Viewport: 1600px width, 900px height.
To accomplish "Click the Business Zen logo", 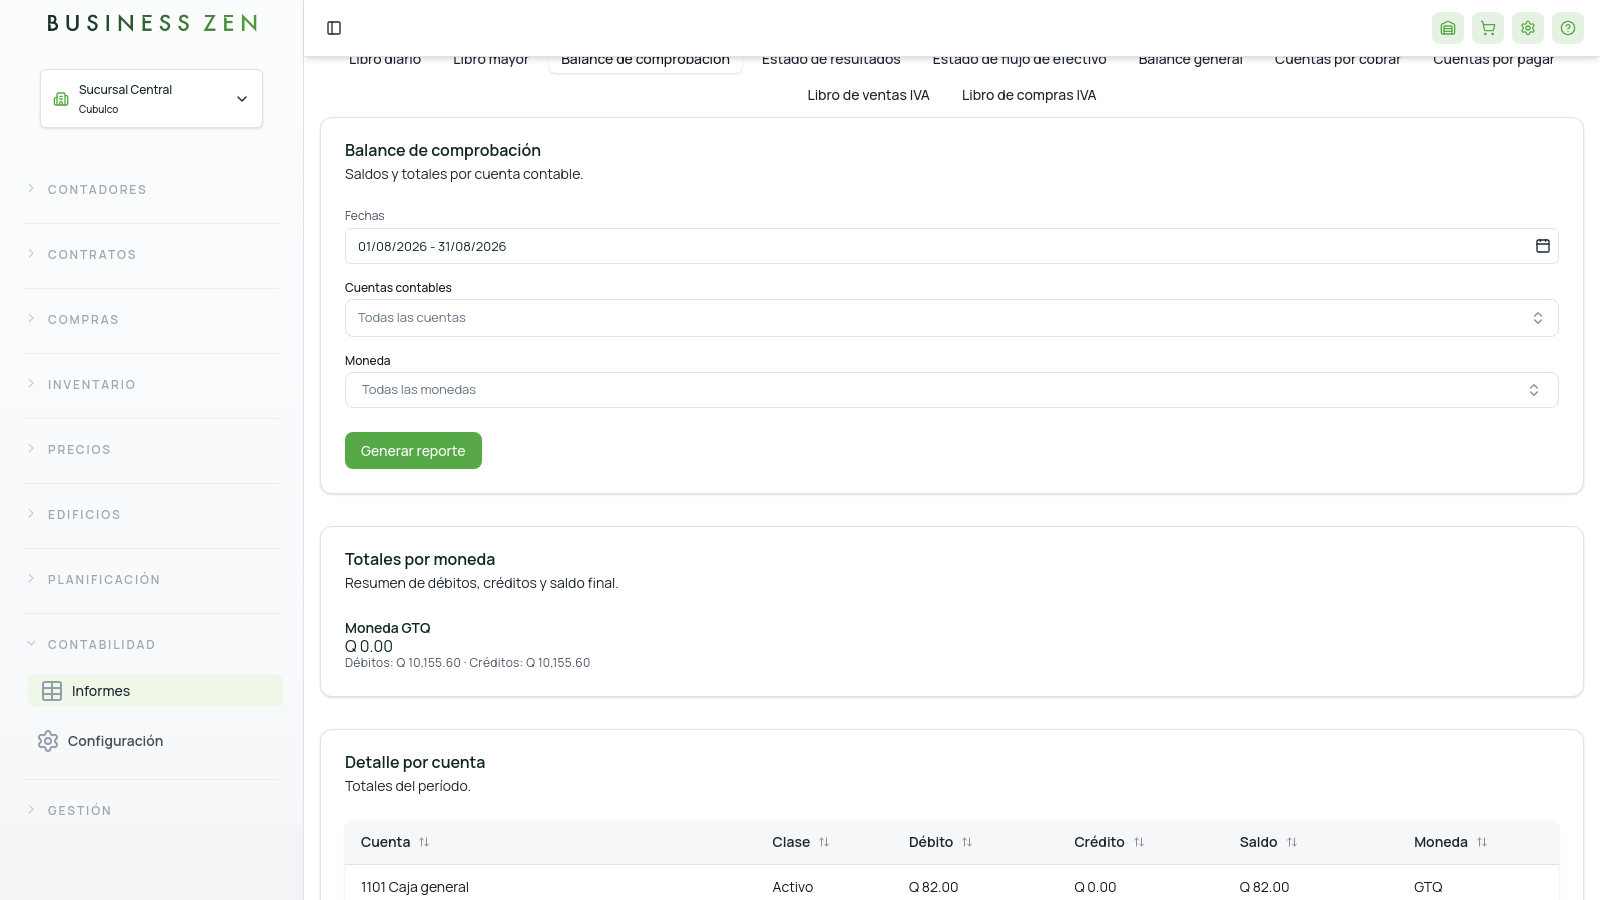I will (152, 23).
